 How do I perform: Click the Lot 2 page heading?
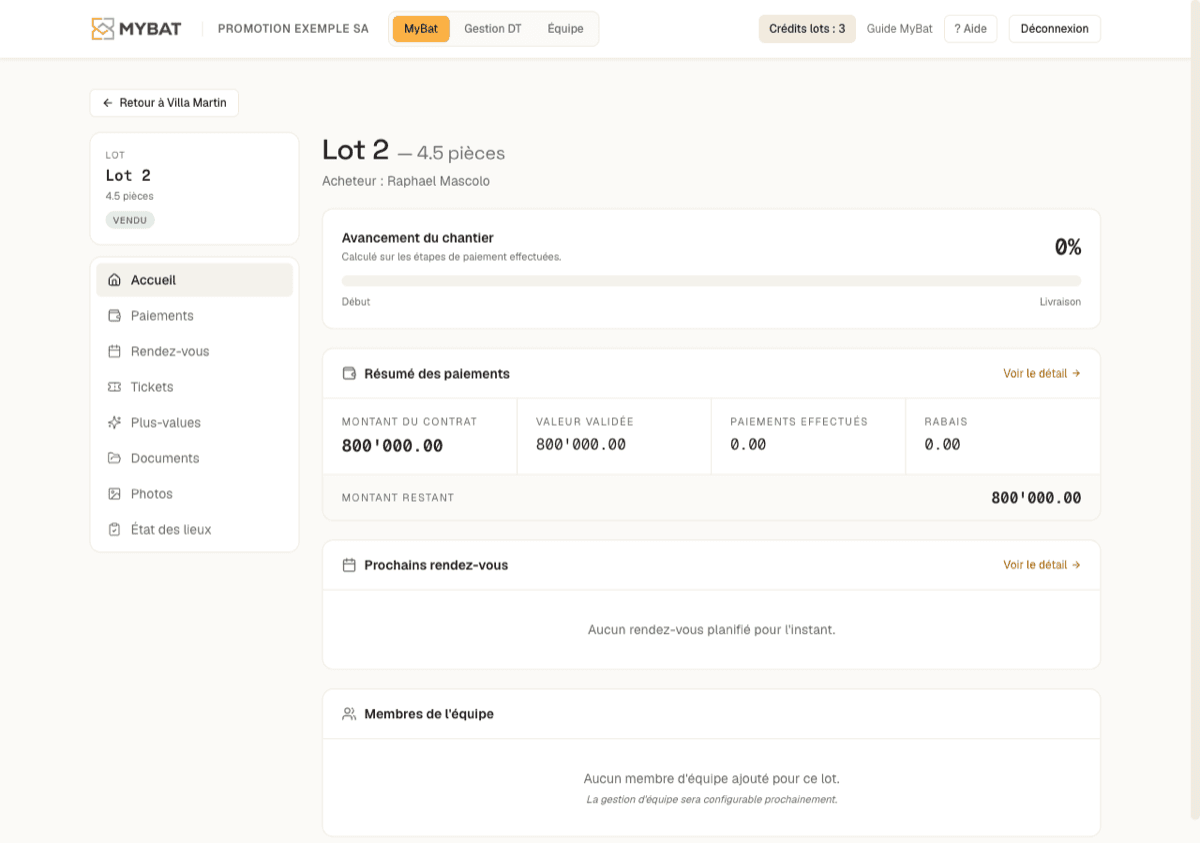pos(355,150)
